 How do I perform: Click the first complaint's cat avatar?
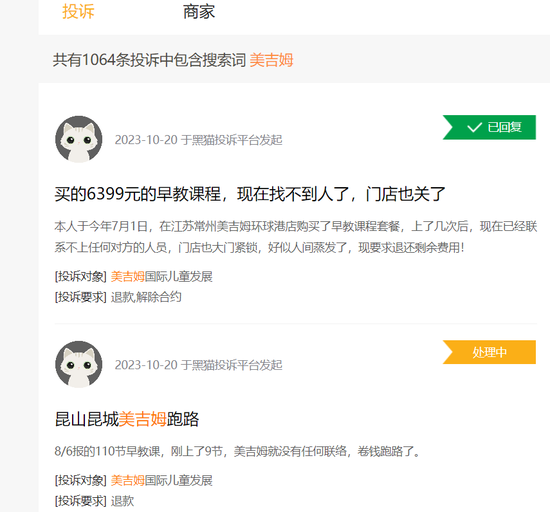79,139
